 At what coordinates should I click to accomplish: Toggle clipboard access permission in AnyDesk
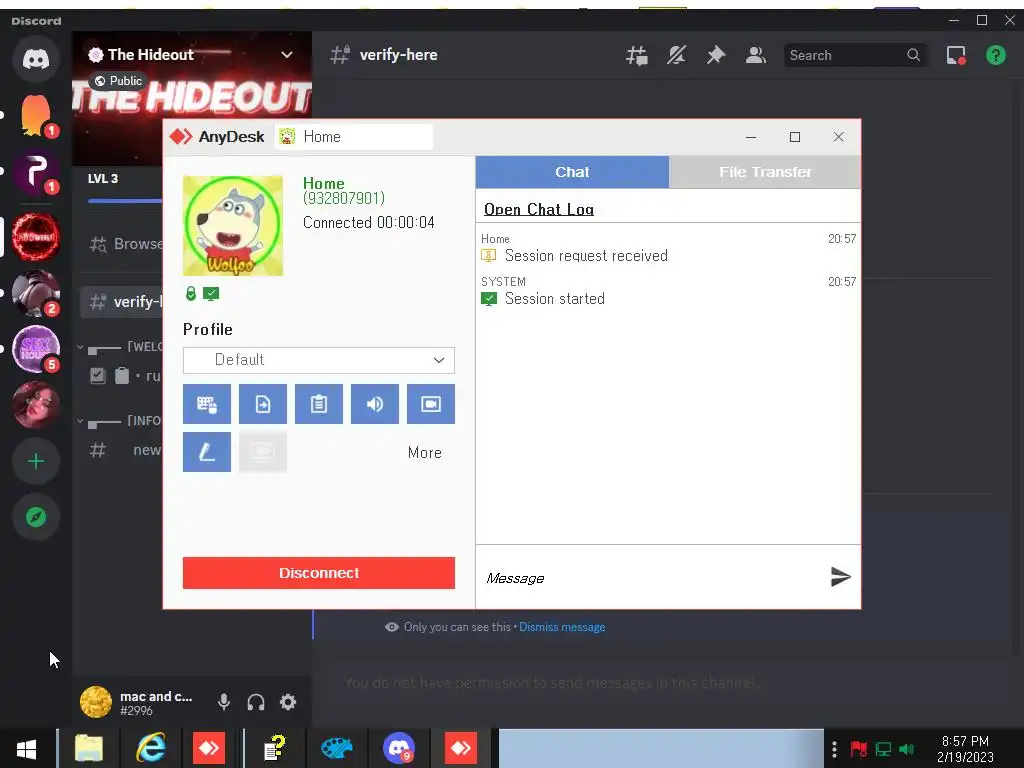319,404
